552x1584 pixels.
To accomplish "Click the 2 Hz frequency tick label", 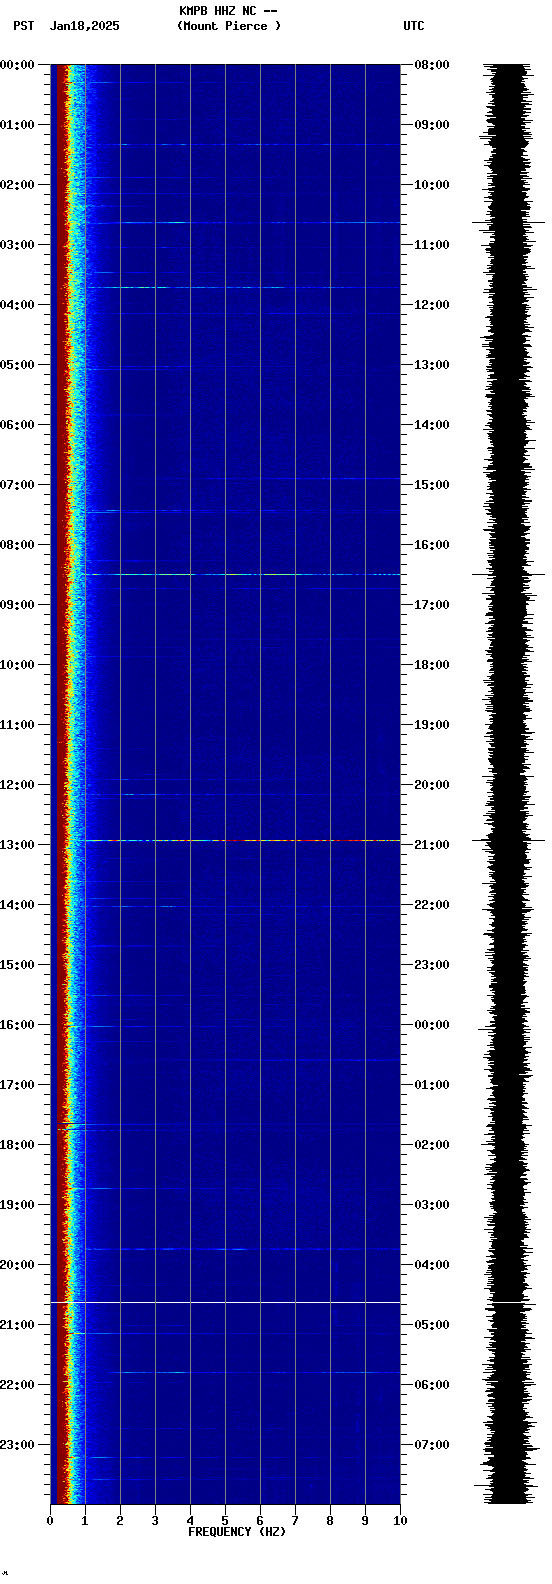I will [120, 1521].
